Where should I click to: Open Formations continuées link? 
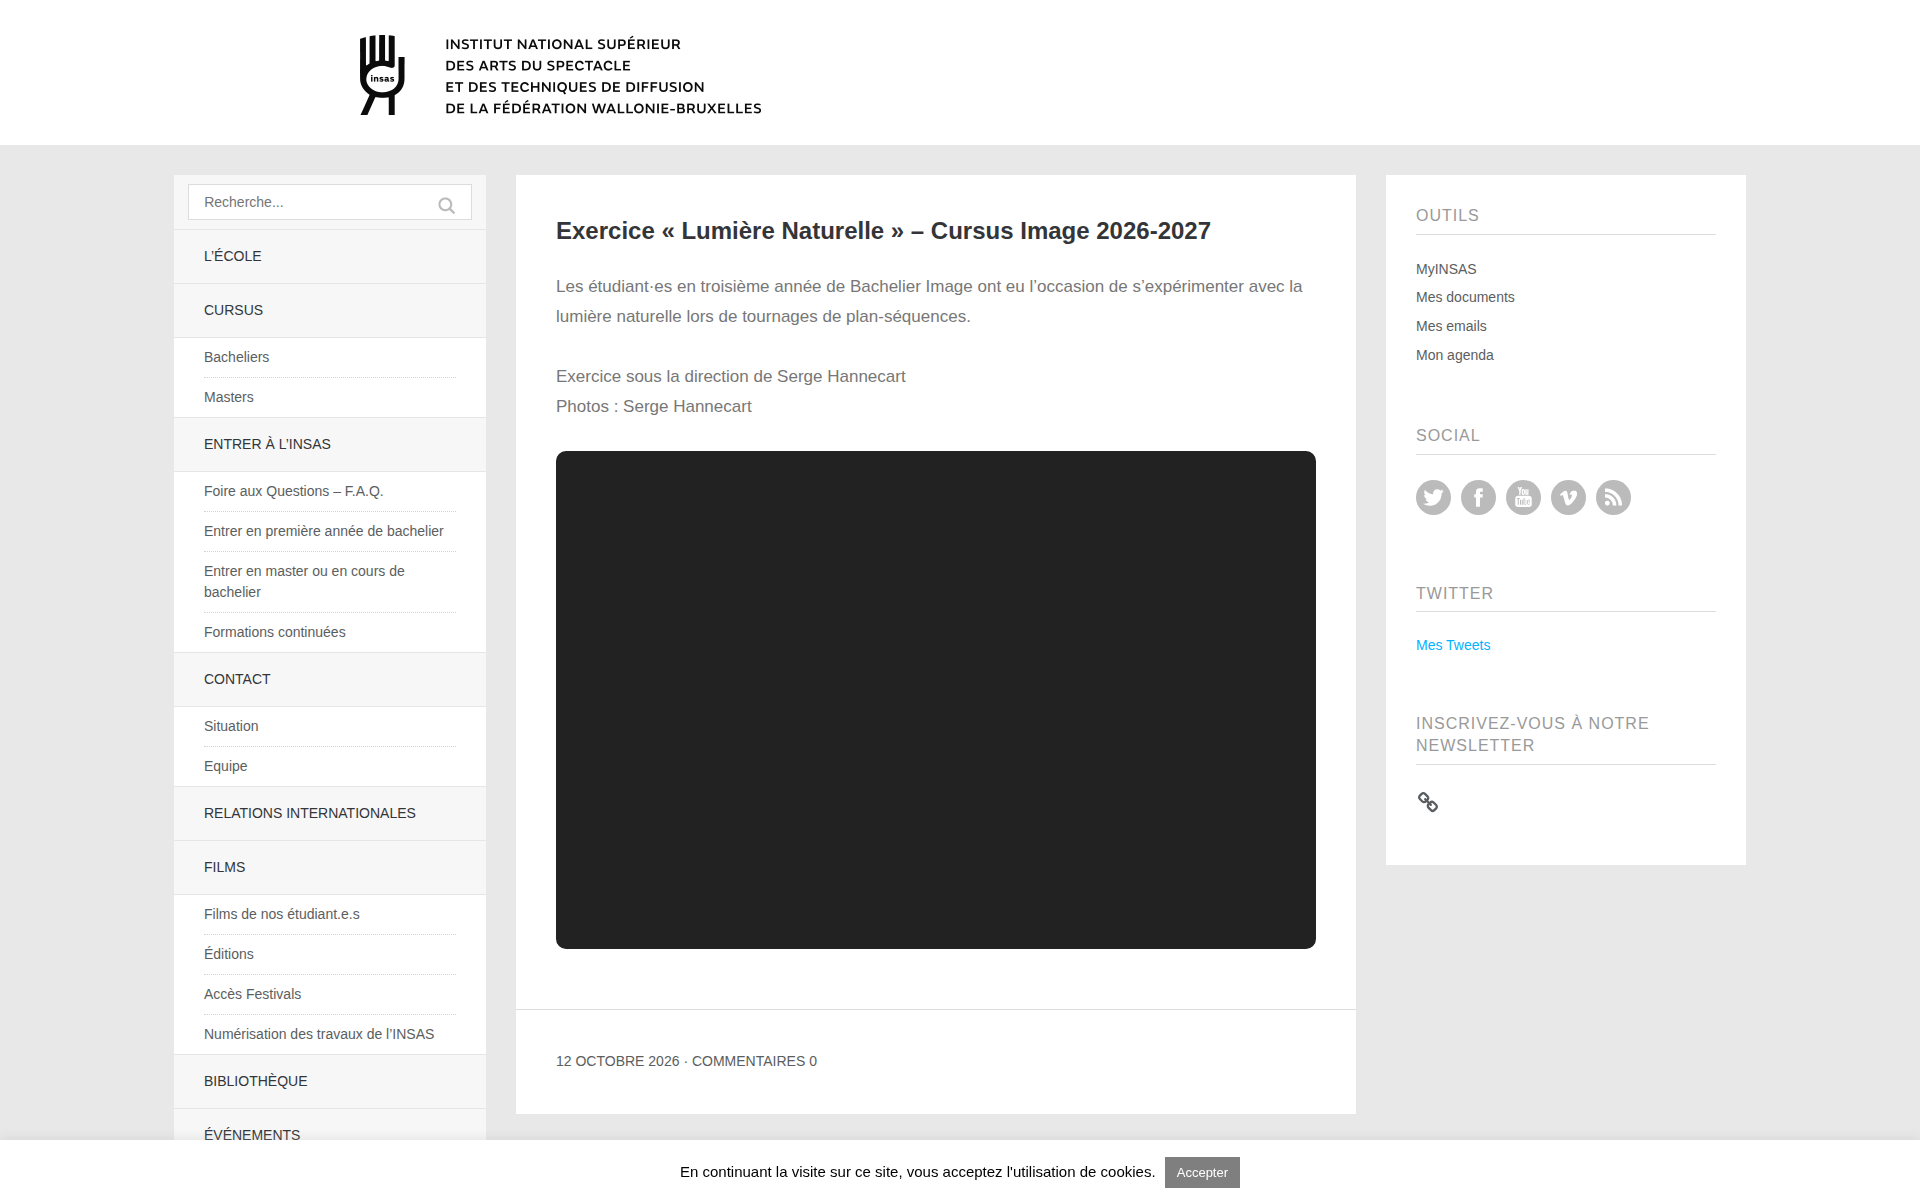[275, 632]
